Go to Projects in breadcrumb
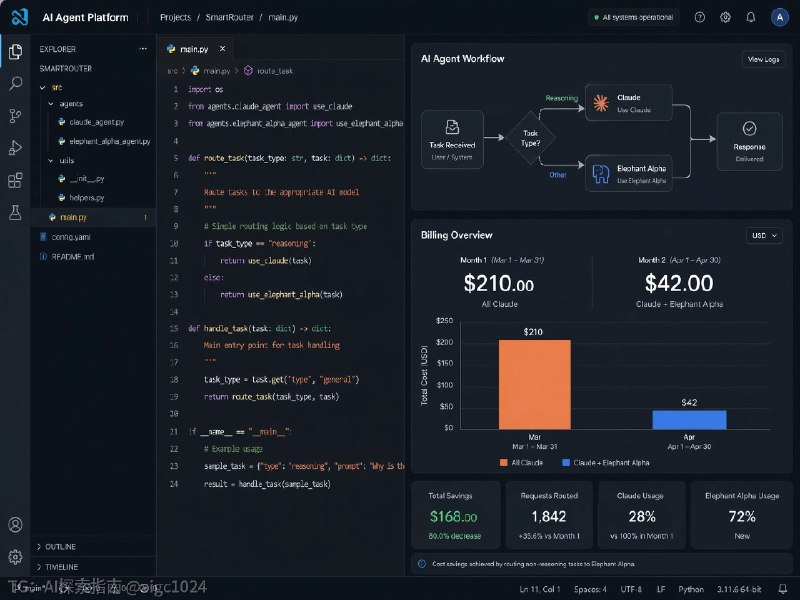This screenshot has width=800, height=600. tap(176, 17)
